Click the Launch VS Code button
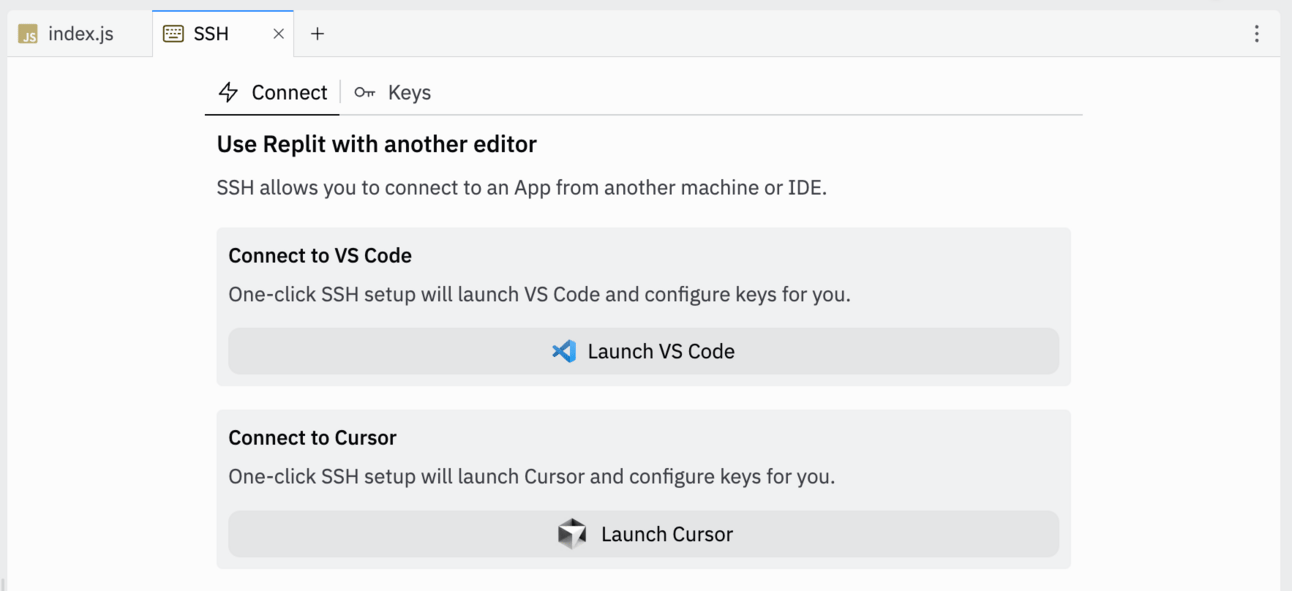 643,351
